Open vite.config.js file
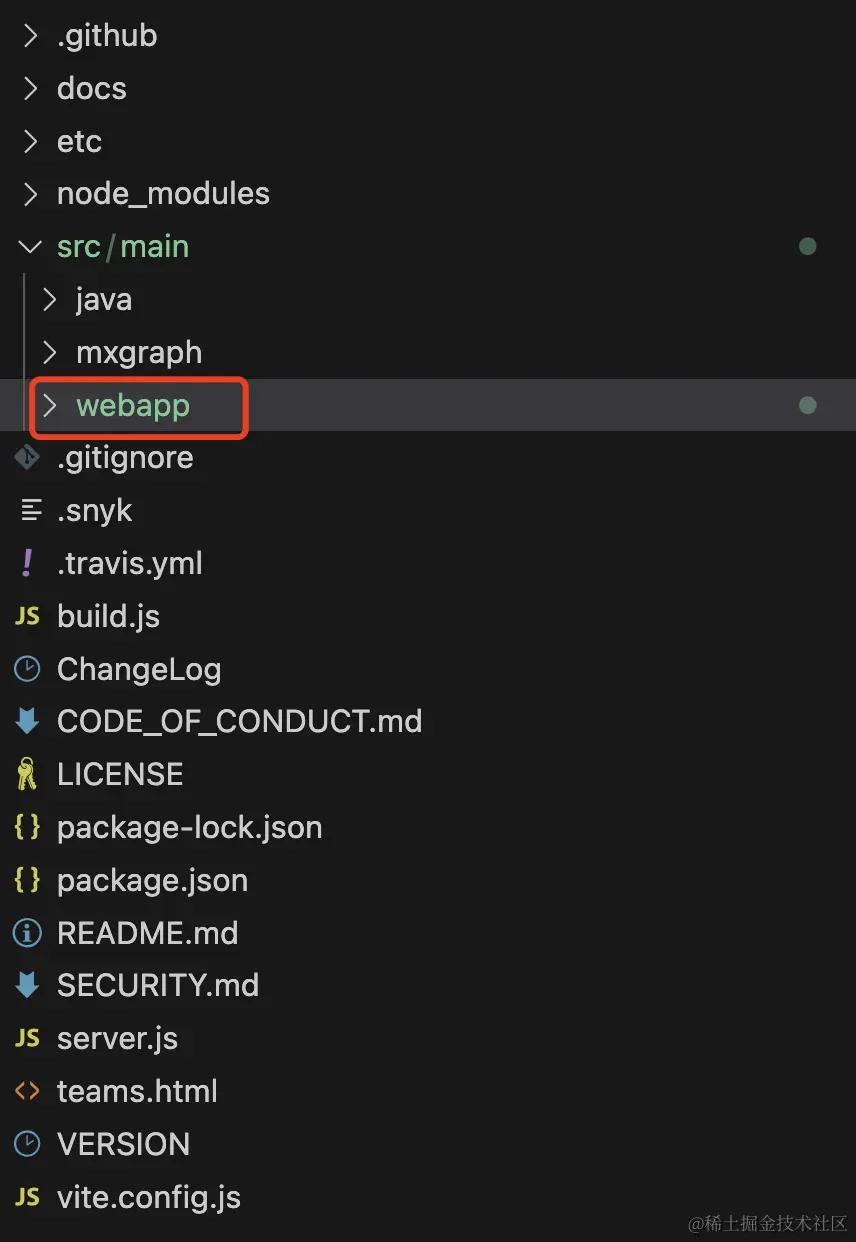Screen dimensions: 856x1242 point(149,1197)
